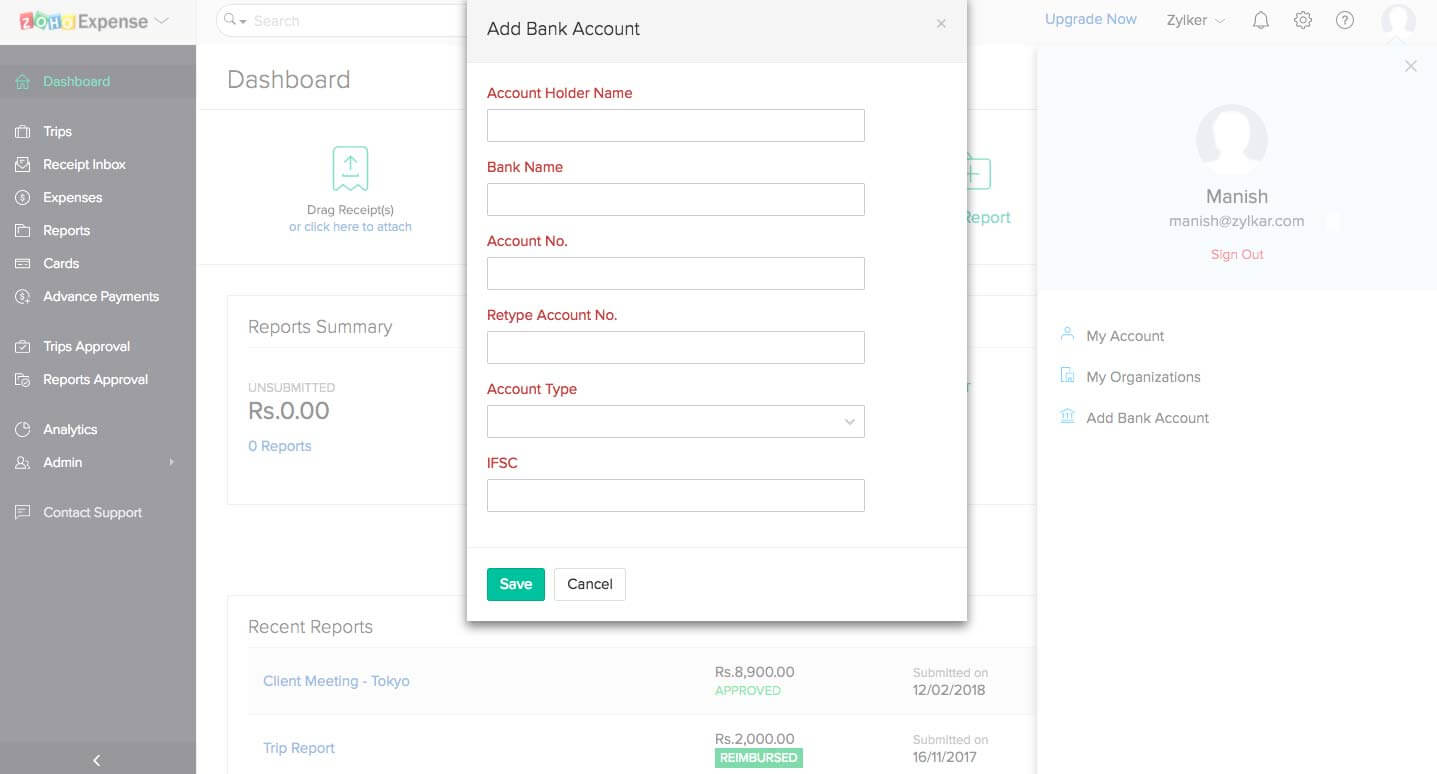Open the Expenses section
Viewport: 1437px width, 774px height.
tap(70, 197)
